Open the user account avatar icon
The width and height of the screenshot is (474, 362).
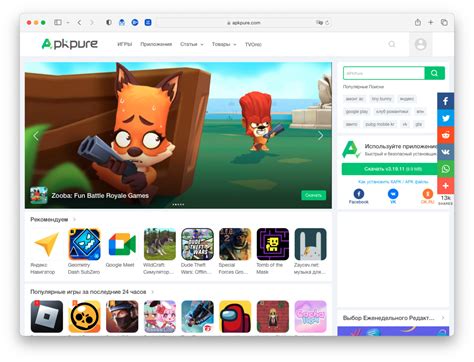tap(420, 44)
